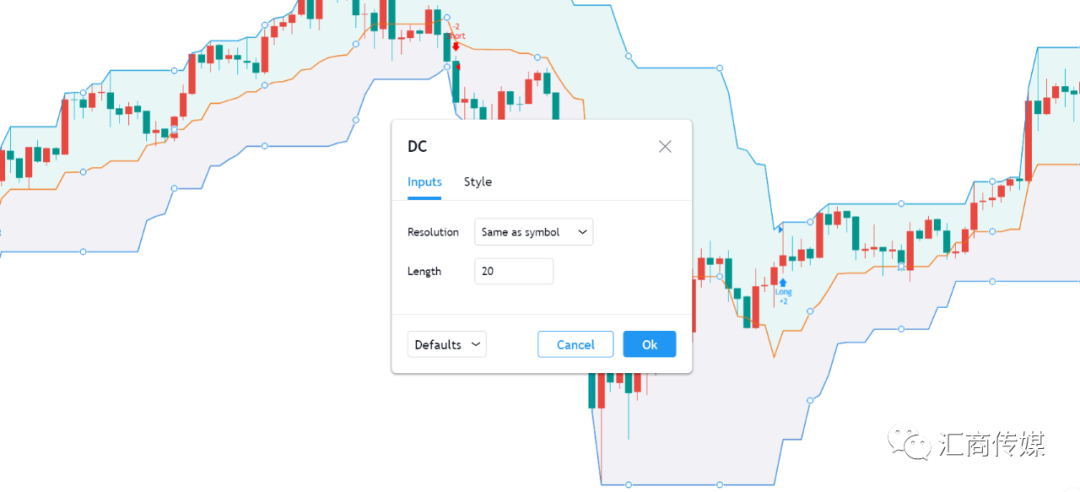Open the Defaults dropdown

[x=447, y=345]
